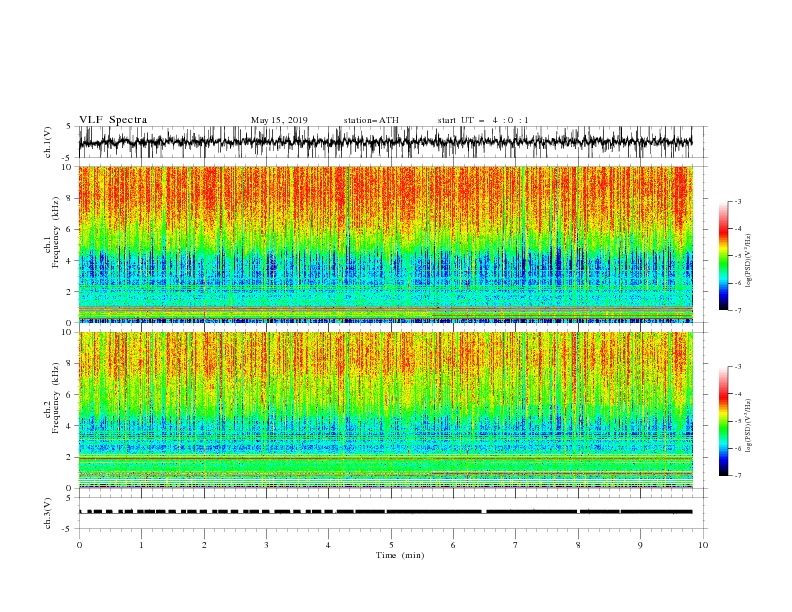Click the ch.1 PSD color scale bar

[723, 256]
